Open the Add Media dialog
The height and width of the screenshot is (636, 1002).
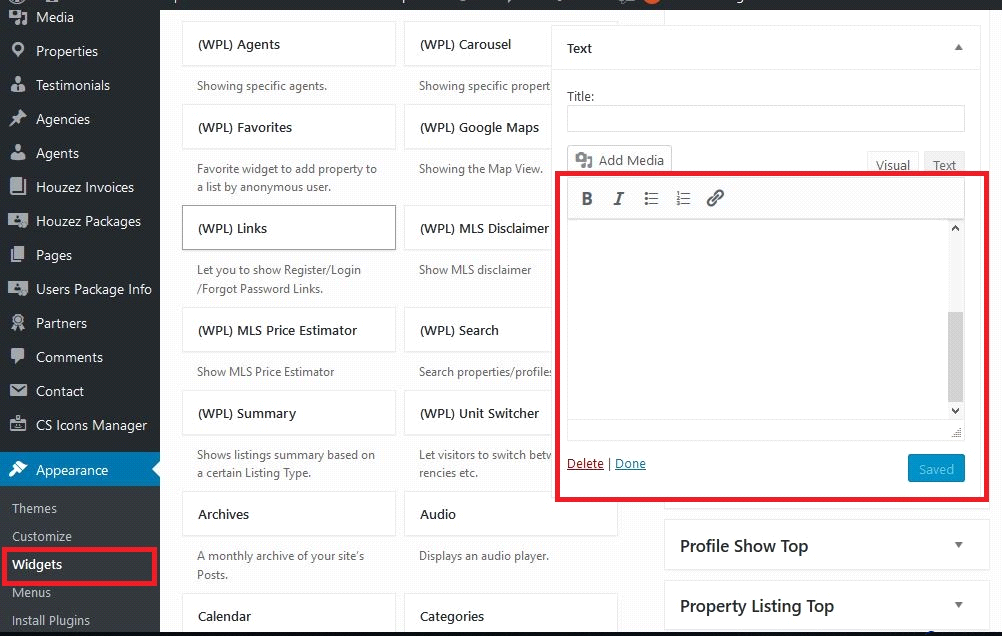(618, 159)
